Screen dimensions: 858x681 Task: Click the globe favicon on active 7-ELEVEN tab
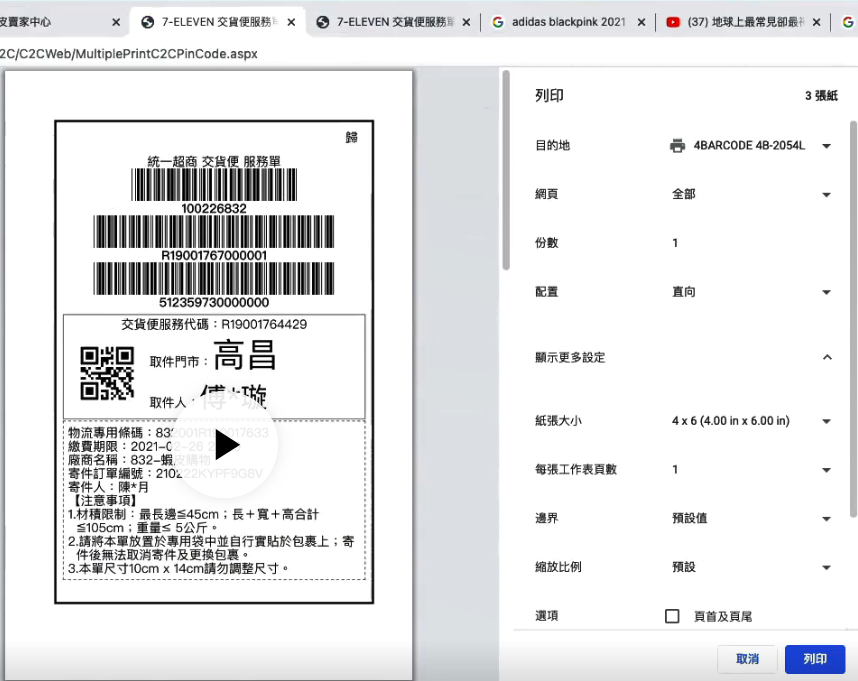[x=147, y=22]
